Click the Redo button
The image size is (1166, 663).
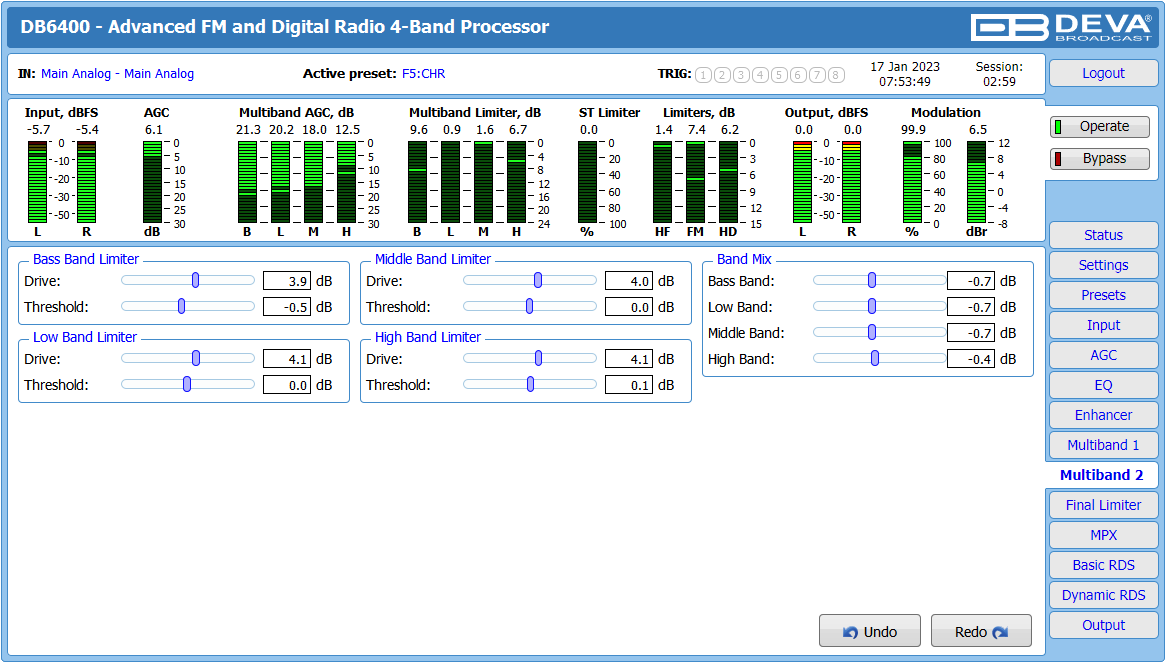click(x=982, y=631)
